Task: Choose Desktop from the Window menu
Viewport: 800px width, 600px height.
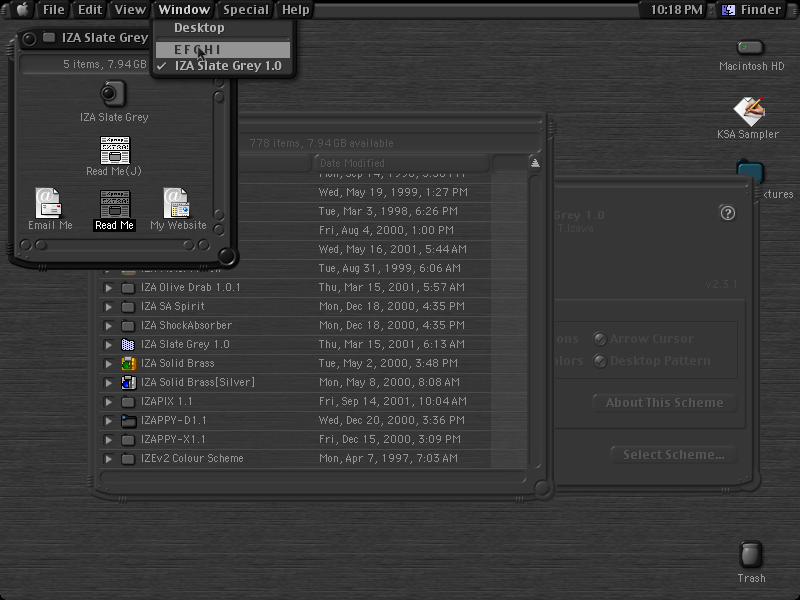Action: tap(223, 28)
